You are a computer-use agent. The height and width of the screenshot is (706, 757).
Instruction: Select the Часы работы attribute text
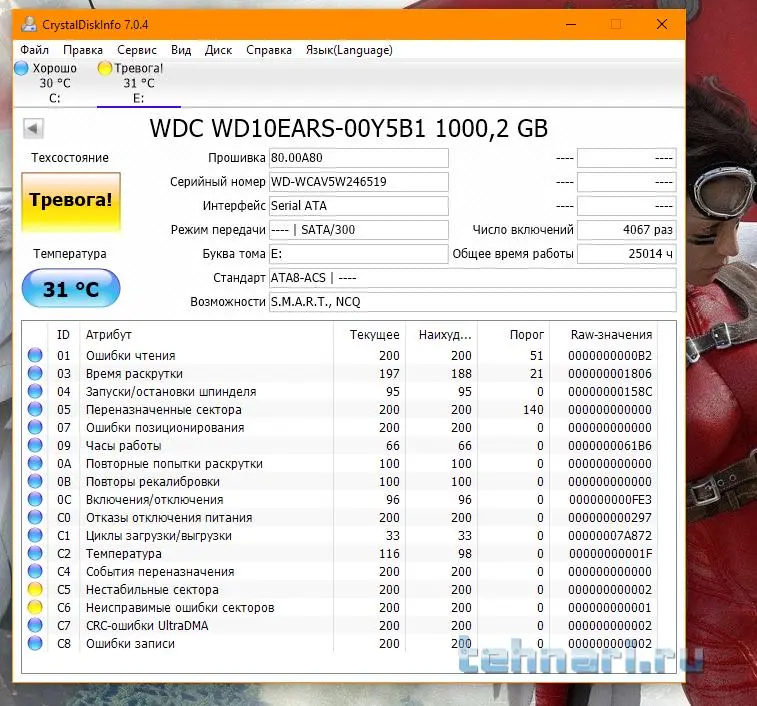tap(124, 446)
